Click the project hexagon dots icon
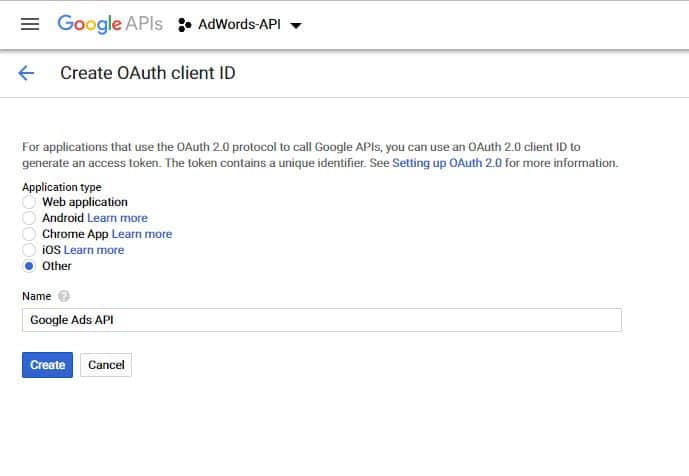 185,25
